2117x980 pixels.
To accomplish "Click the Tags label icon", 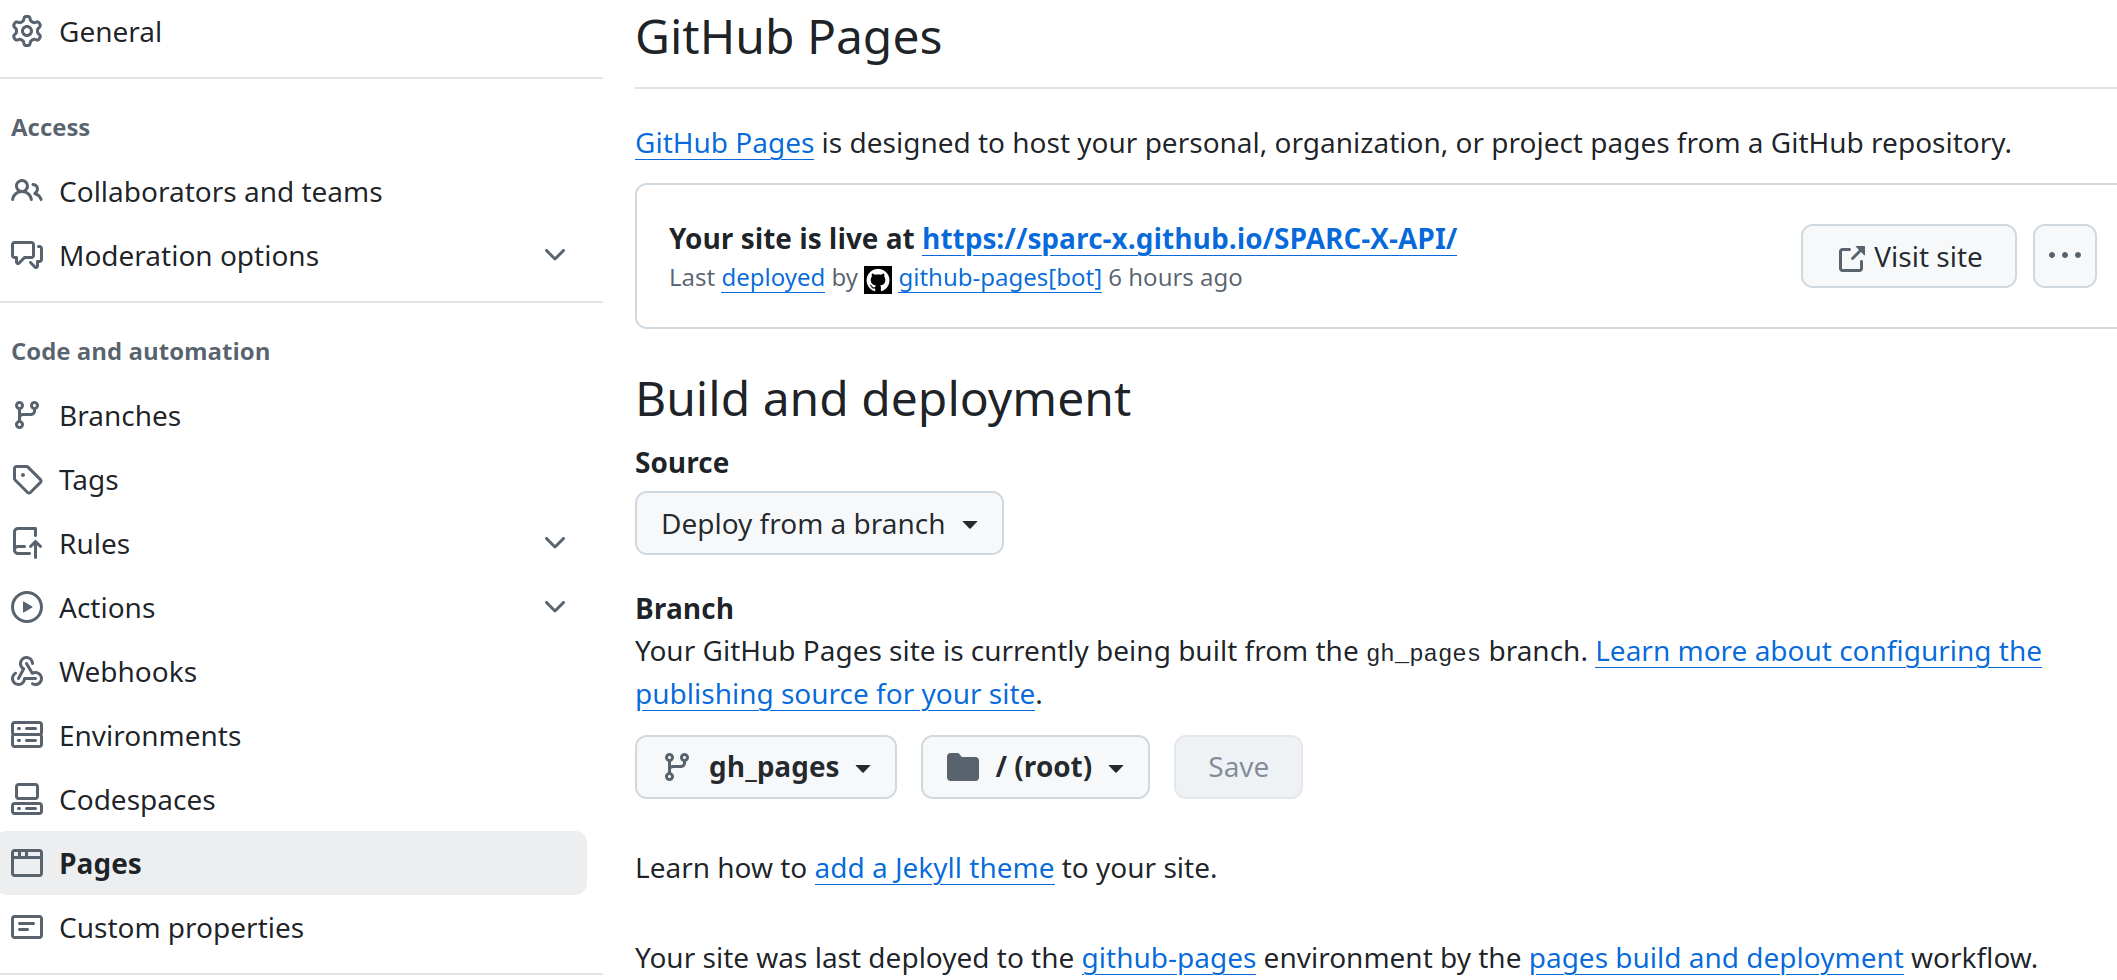I will 27,479.
